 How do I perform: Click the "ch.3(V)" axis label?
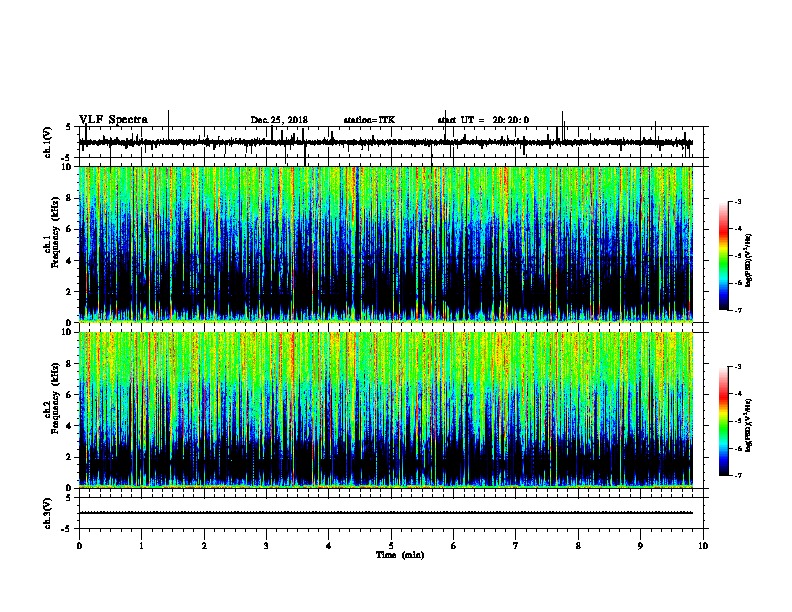point(48,513)
